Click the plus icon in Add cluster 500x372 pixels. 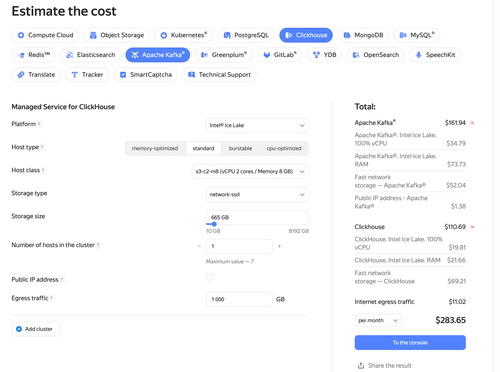19,329
